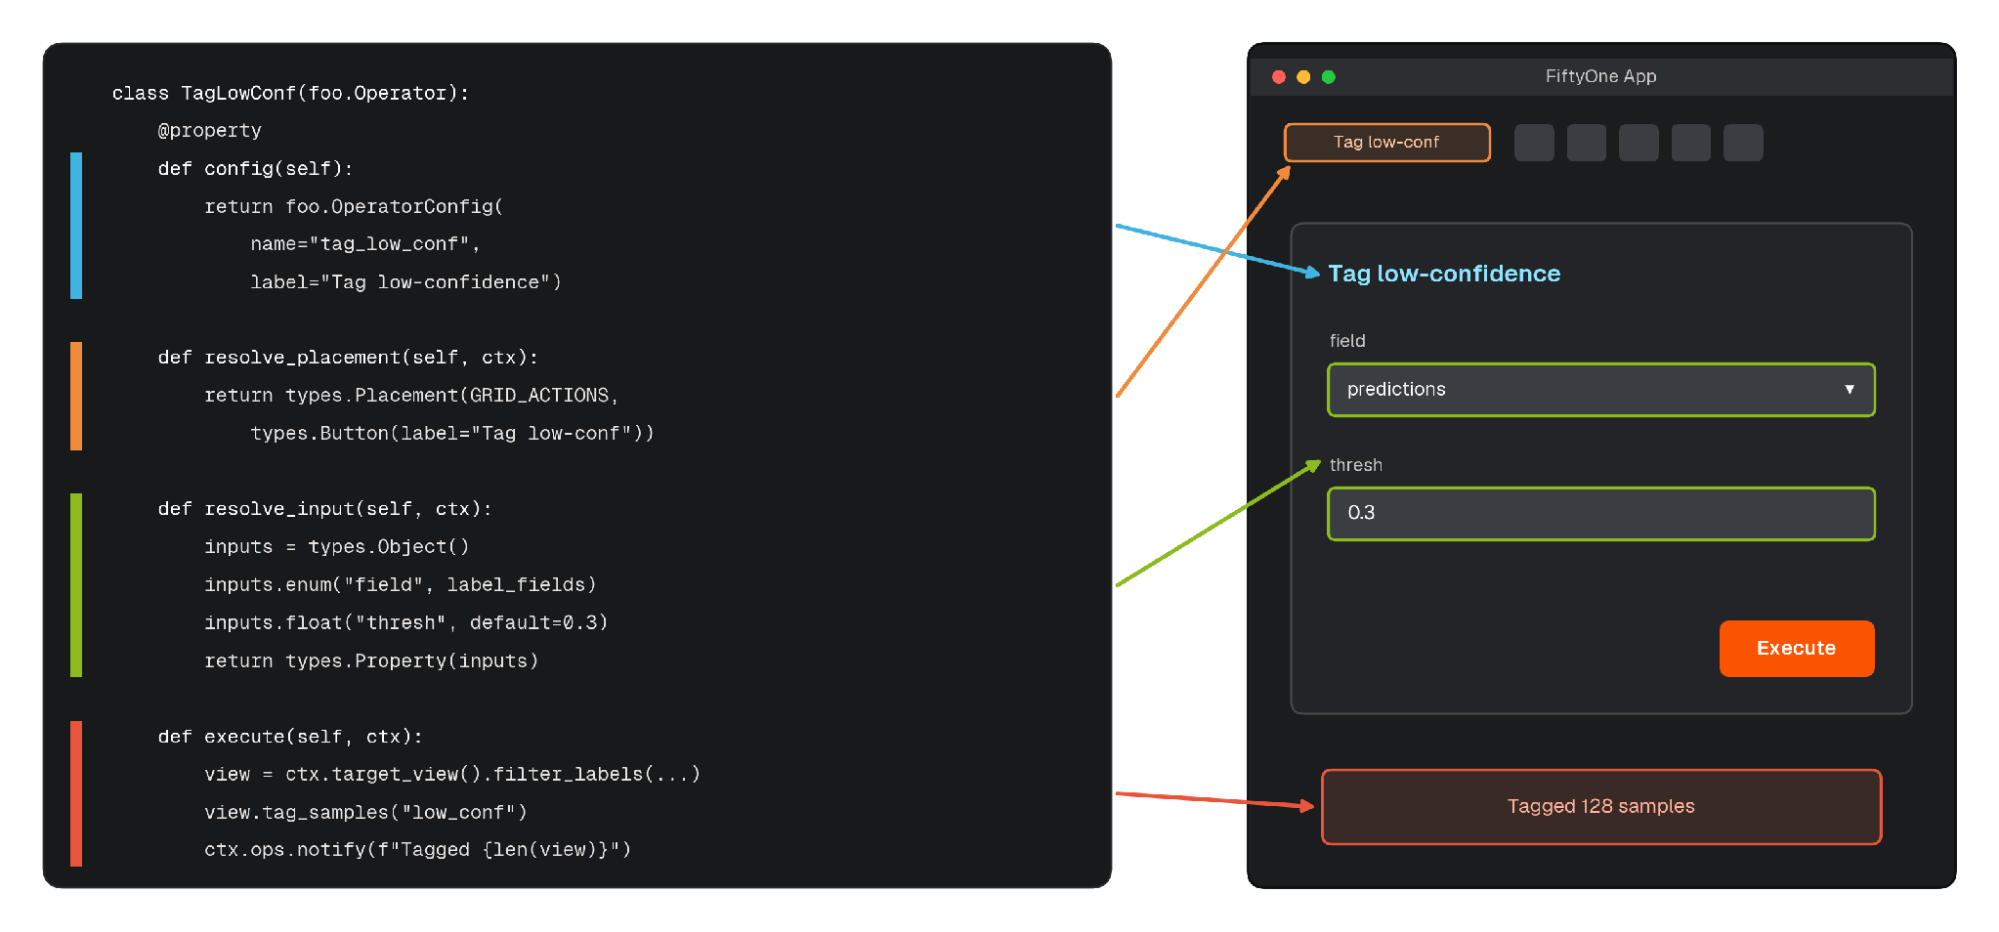This screenshot has height=932, width=1999.
Task: Click the view.tag_samples("low_conf") line
Action: tap(365, 813)
